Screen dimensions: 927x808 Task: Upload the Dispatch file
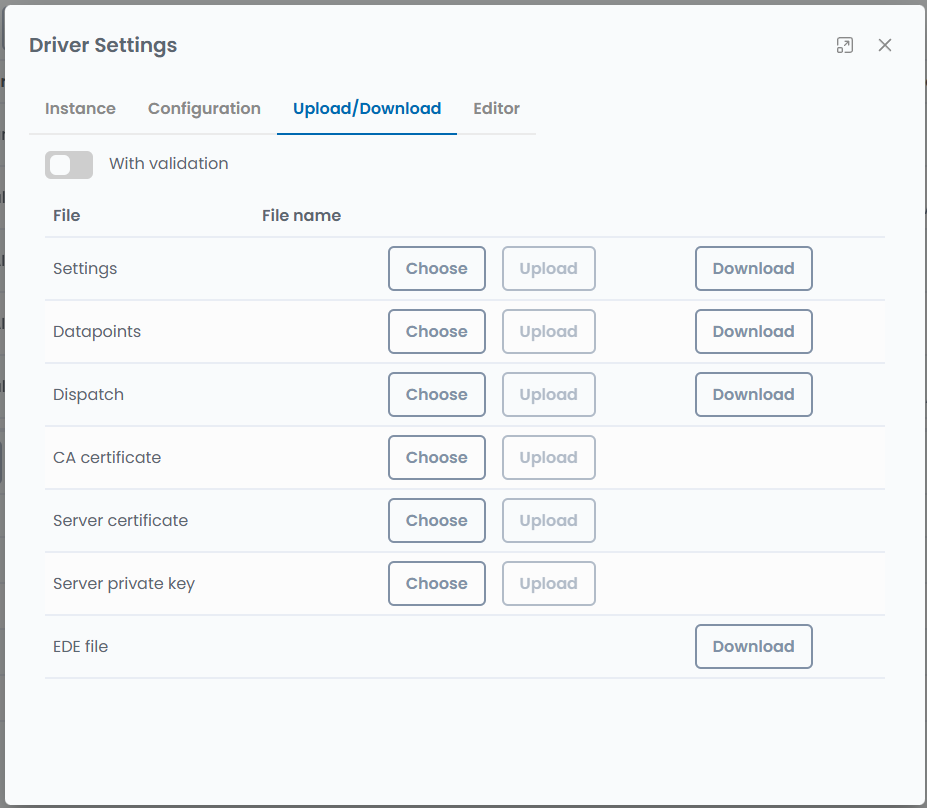point(549,394)
